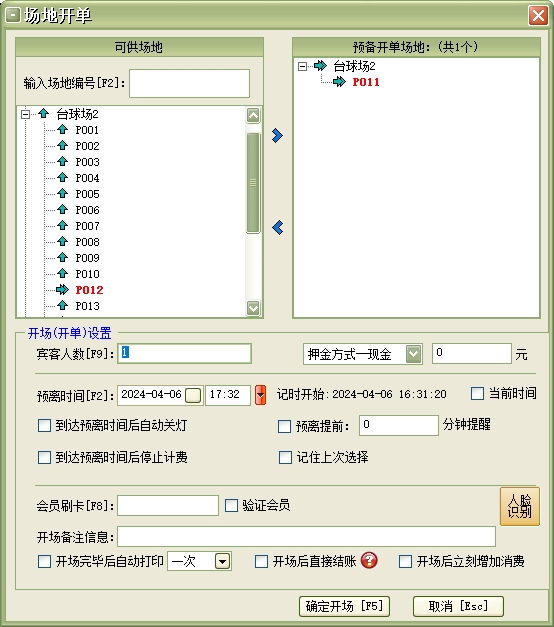Click the 确定开场 [F5] button
This screenshot has width=554, height=627.
(344, 607)
